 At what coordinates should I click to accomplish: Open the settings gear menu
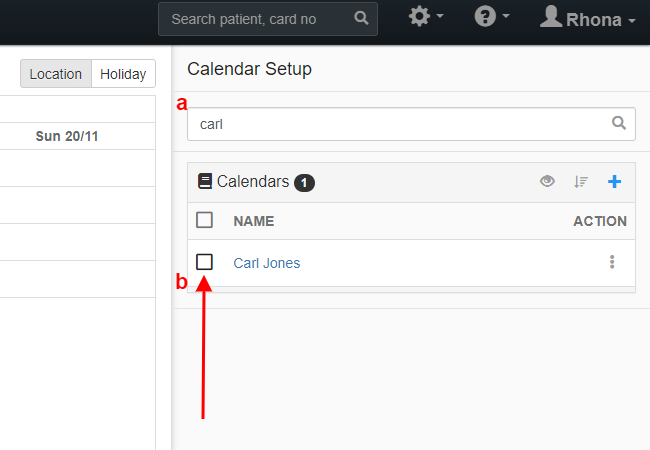(426, 17)
